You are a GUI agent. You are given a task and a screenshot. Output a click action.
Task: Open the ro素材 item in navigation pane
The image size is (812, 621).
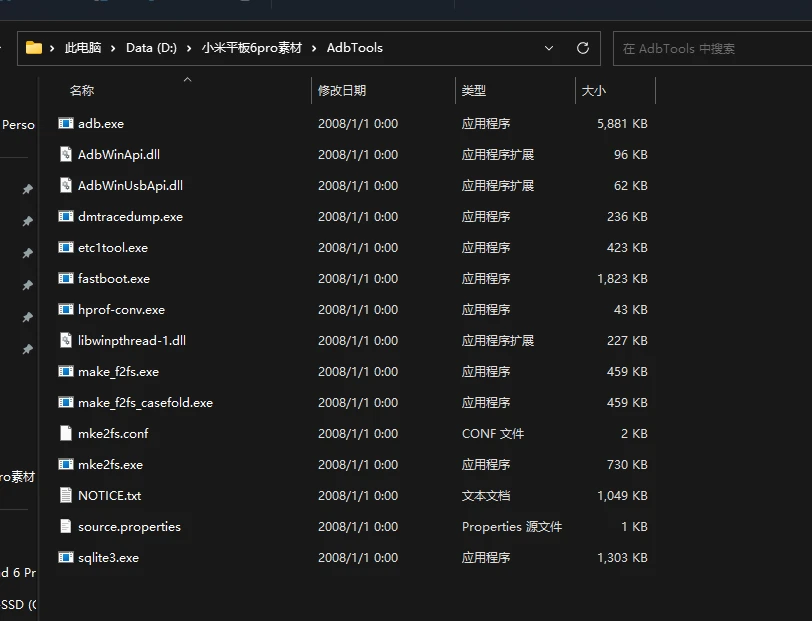[x=18, y=476]
